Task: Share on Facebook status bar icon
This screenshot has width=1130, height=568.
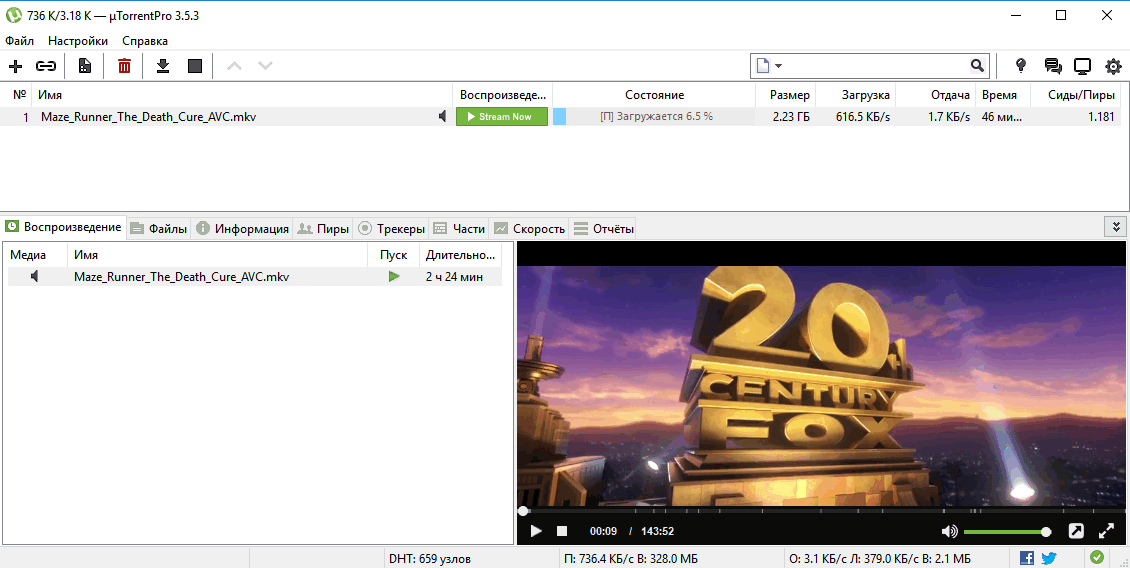Action: click(1027, 558)
